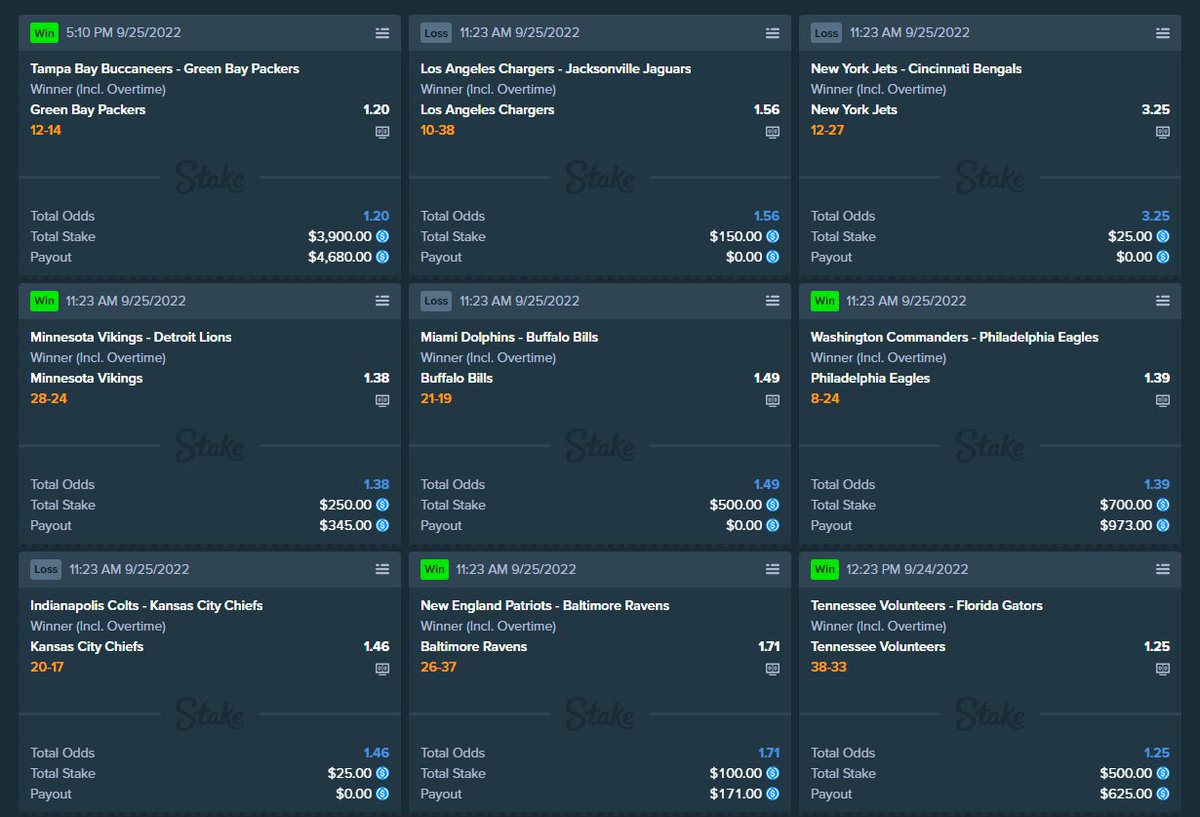
Task: Click blue Total Odds value 1.71
Action: tap(768, 753)
